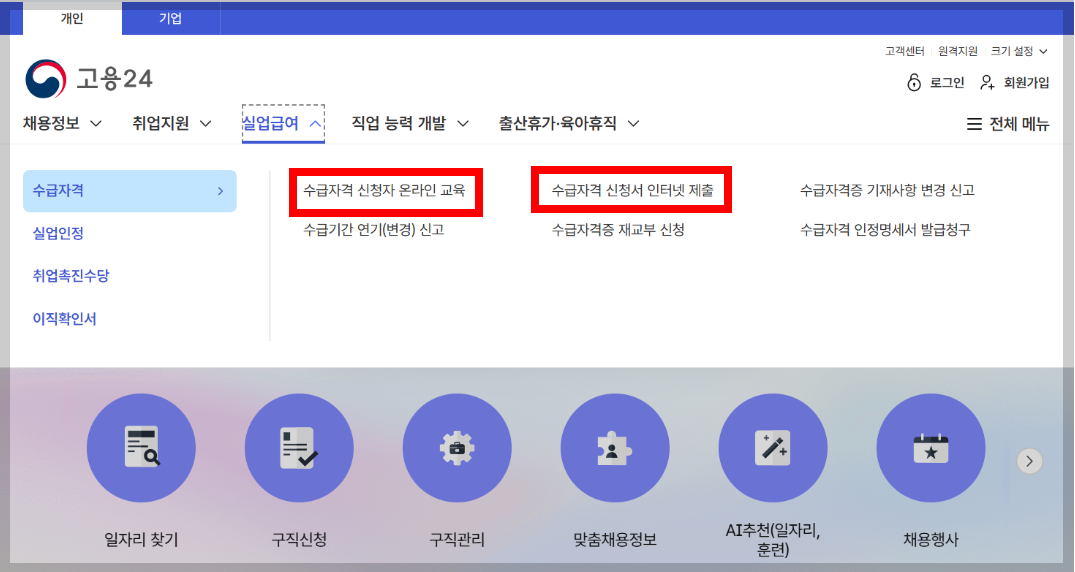Expand the 수급자격 submenu arrow
The width and height of the screenshot is (1075, 572).
[x=220, y=191]
